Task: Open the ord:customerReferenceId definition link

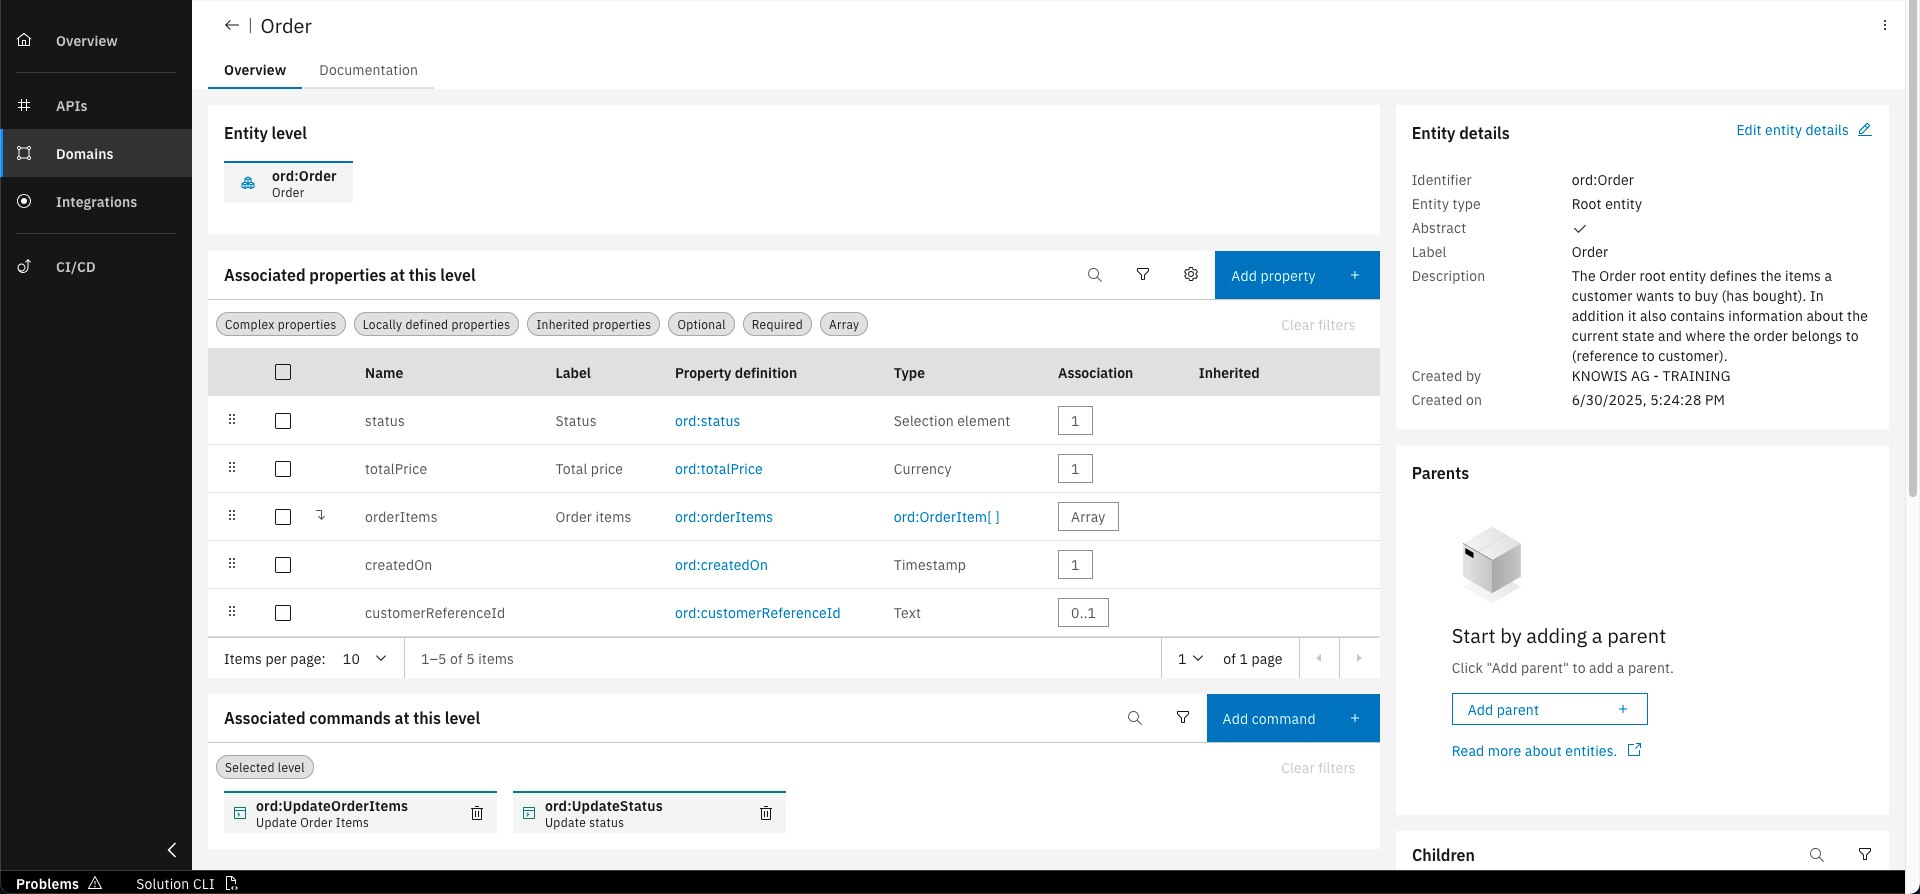Action: [x=757, y=613]
